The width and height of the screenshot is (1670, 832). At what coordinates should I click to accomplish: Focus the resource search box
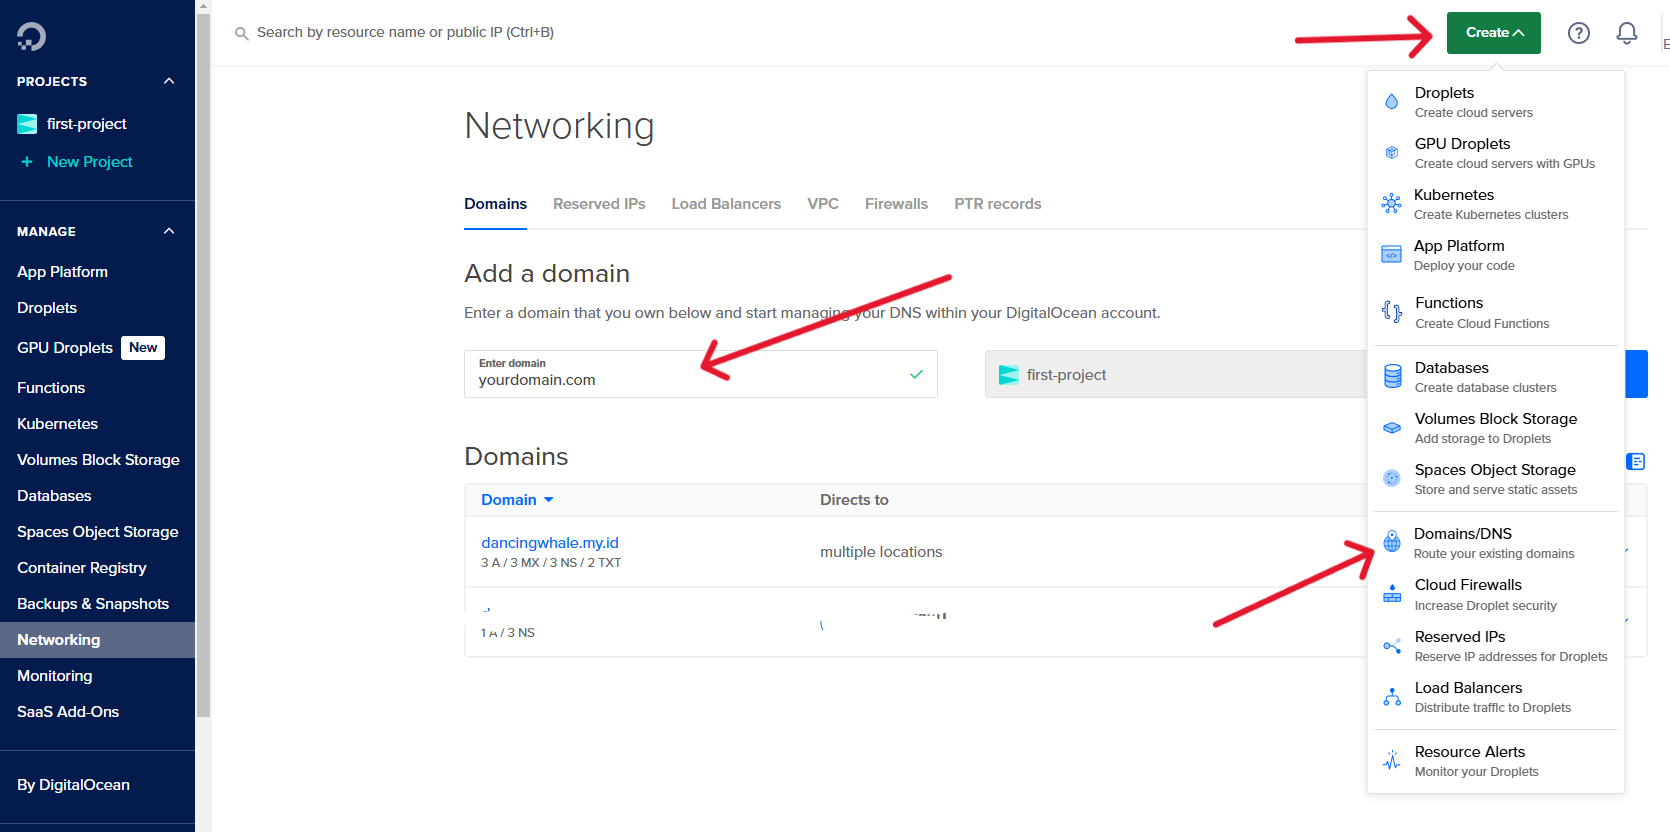click(405, 33)
